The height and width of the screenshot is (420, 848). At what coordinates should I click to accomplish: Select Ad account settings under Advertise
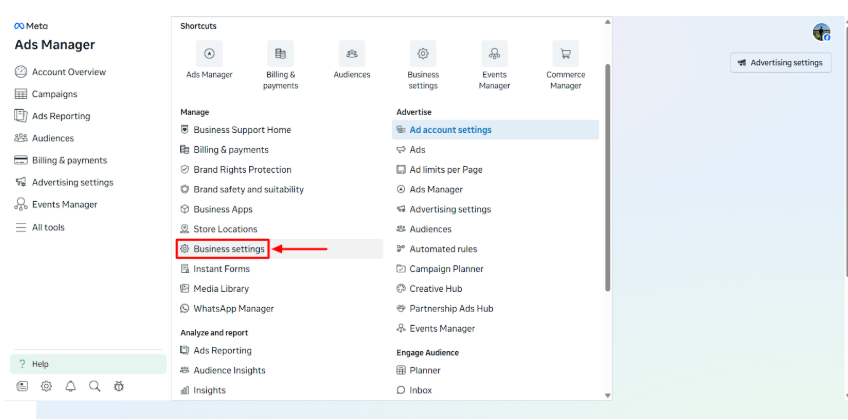click(x=450, y=130)
